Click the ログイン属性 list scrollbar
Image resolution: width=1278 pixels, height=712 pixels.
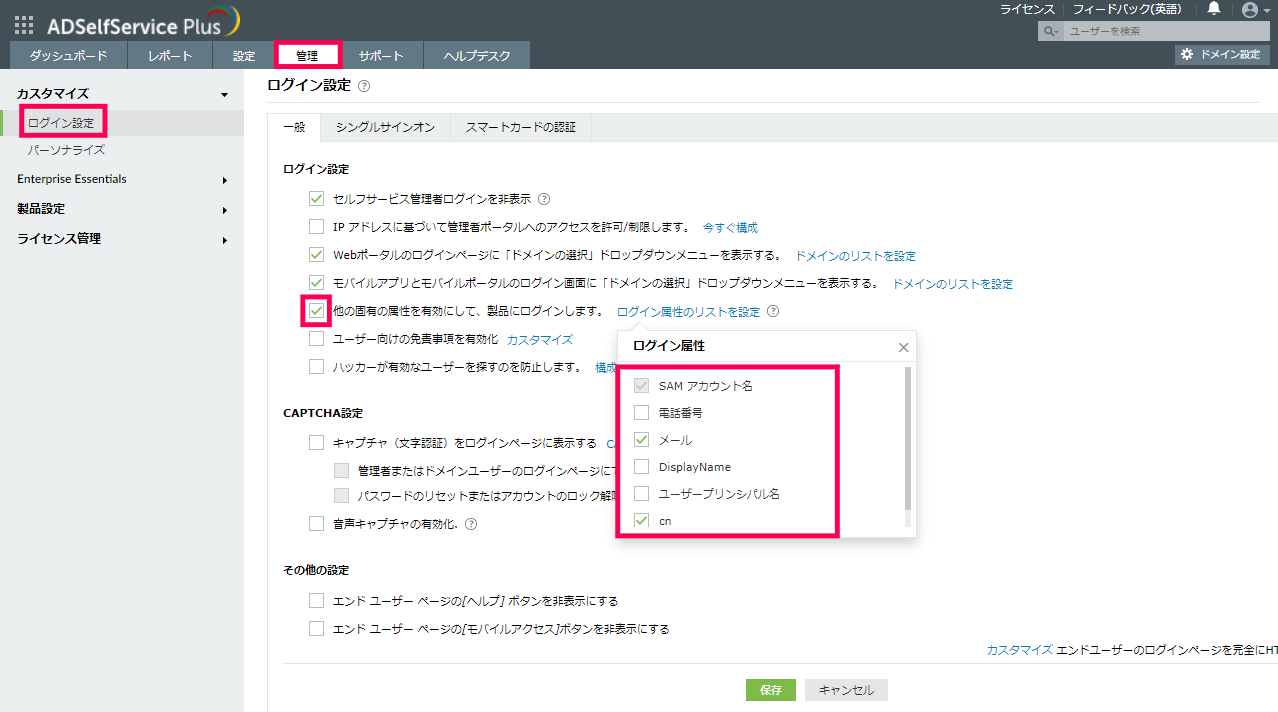[x=908, y=439]
